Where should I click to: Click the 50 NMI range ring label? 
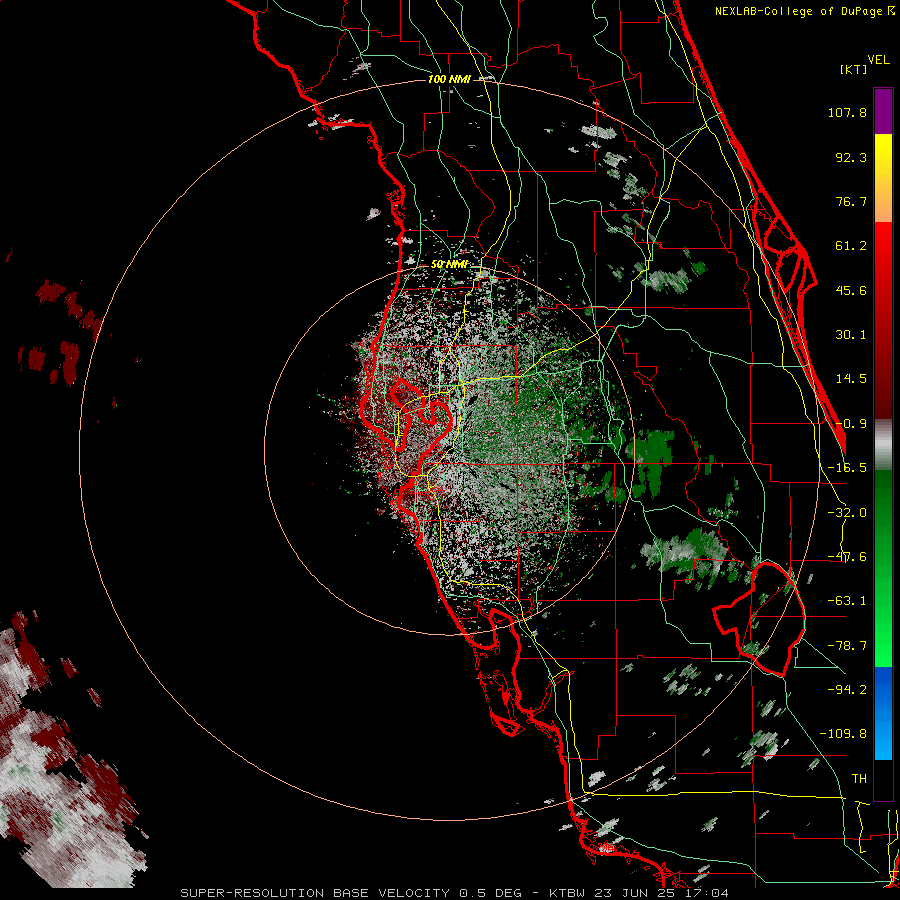coord(449,264)
